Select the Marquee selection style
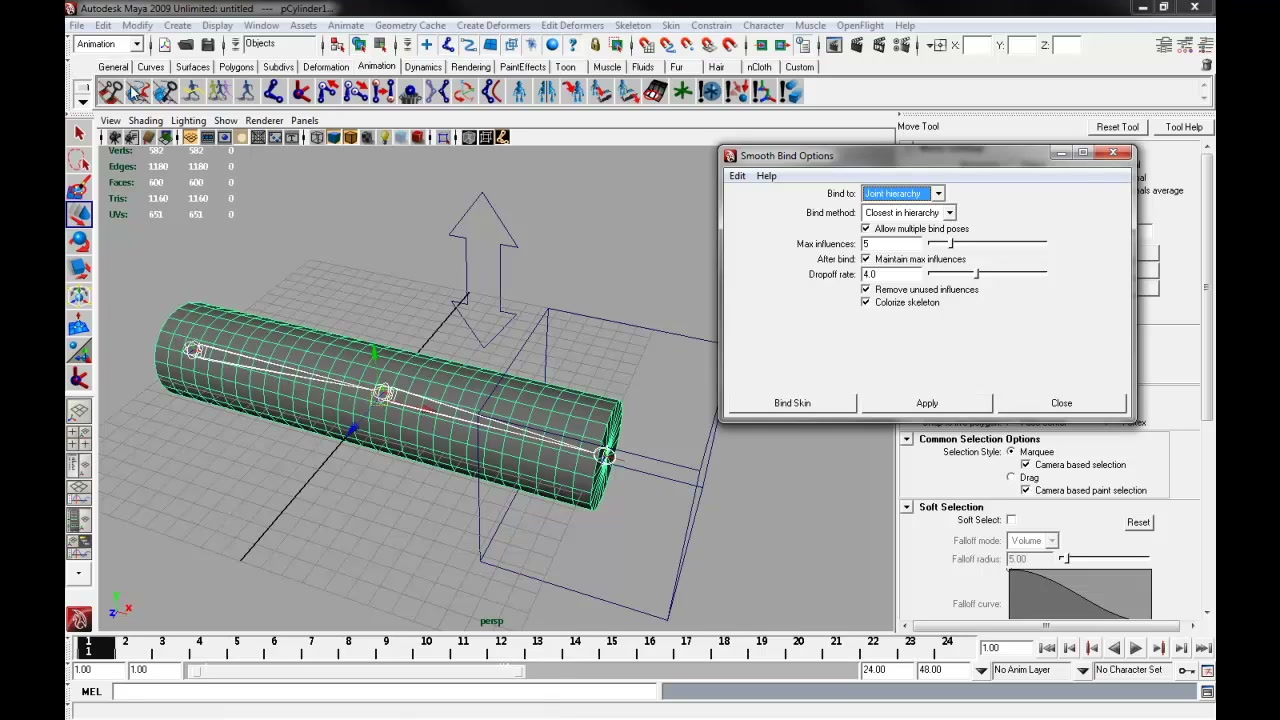1280x720 pixels. point(1011,452)
